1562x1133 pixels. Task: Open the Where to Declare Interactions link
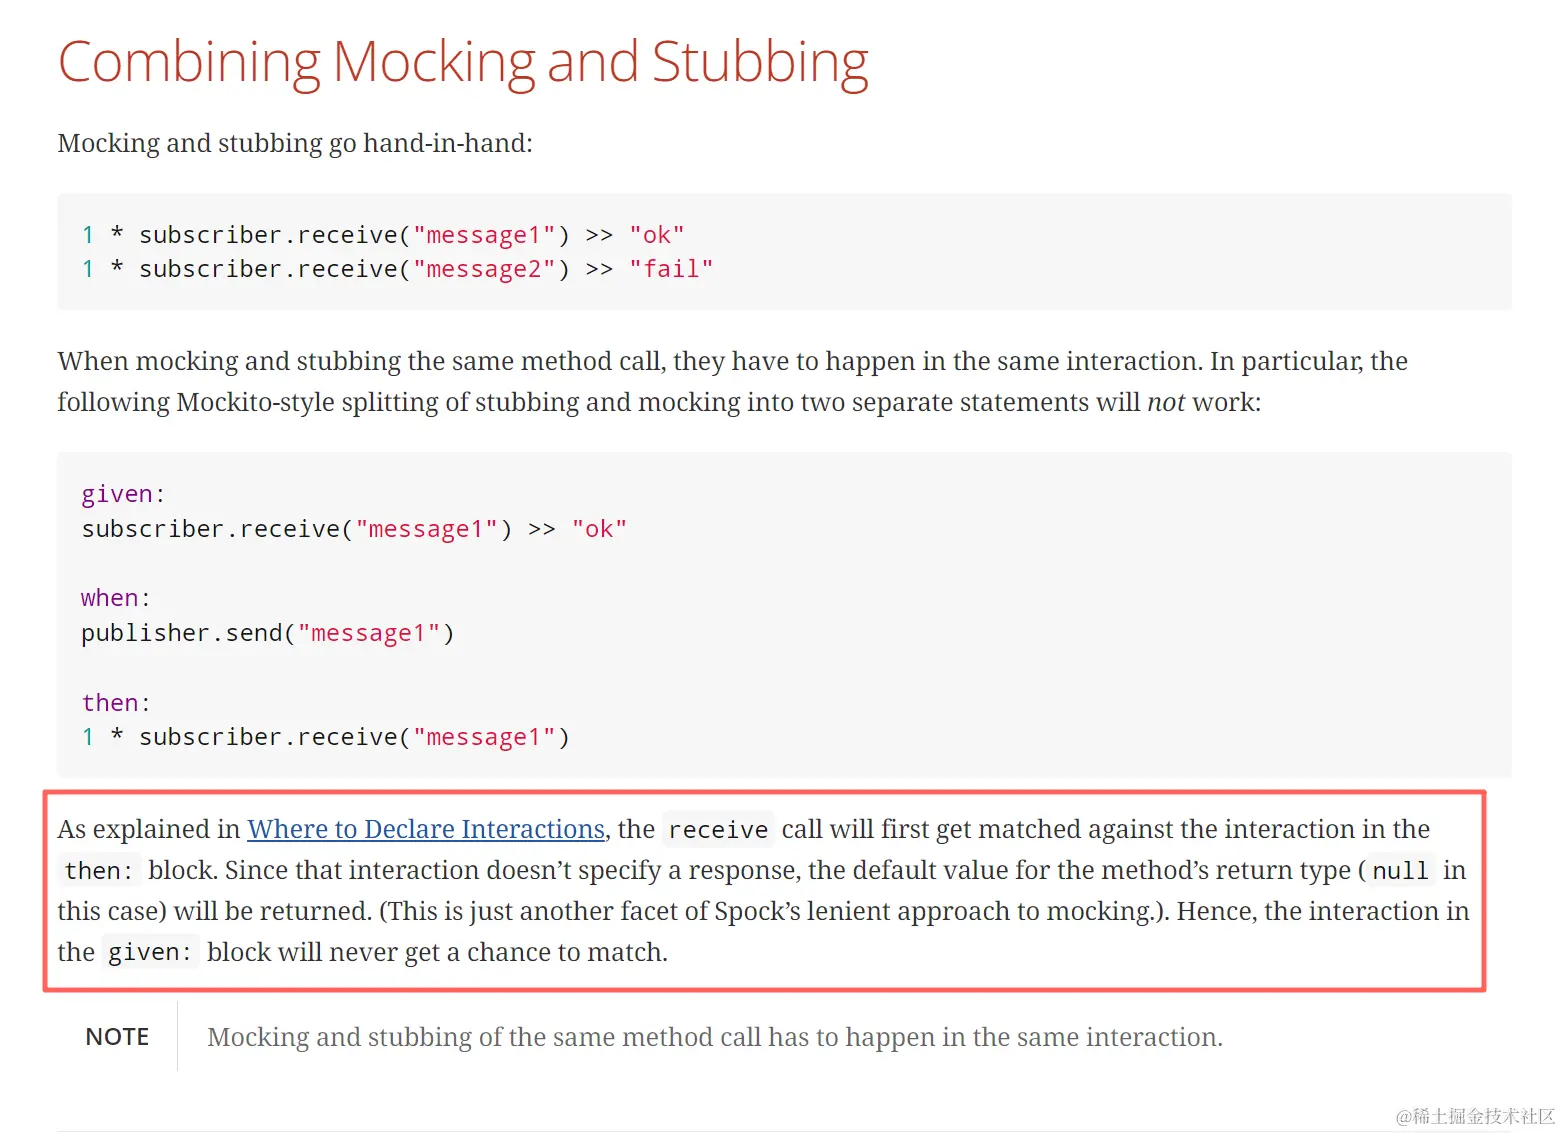(426, 829)
